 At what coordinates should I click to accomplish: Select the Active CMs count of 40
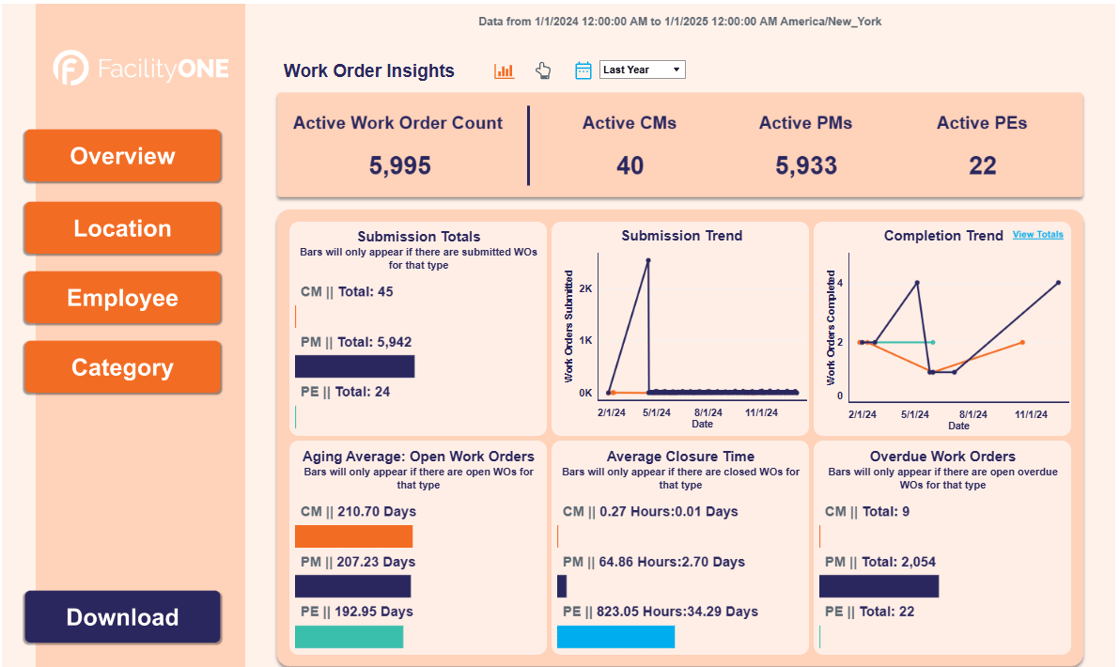(629, 166)
